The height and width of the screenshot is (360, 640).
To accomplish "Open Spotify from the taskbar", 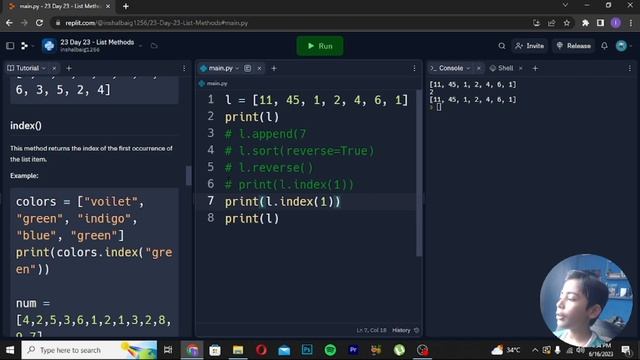I will (x=330, y=350).
